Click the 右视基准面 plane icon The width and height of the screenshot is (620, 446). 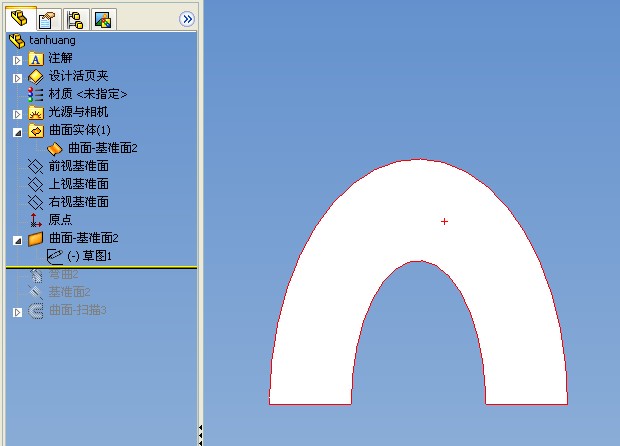coord(35,202)
